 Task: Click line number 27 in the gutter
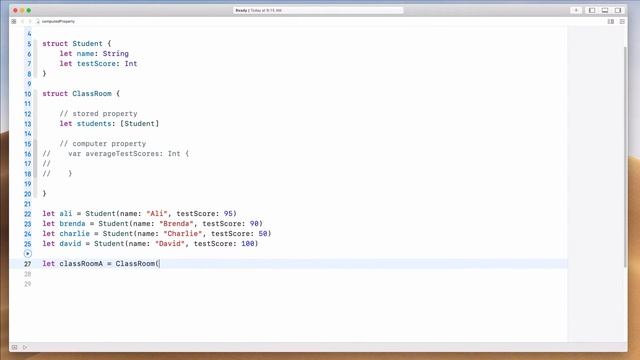coord(27,264)
